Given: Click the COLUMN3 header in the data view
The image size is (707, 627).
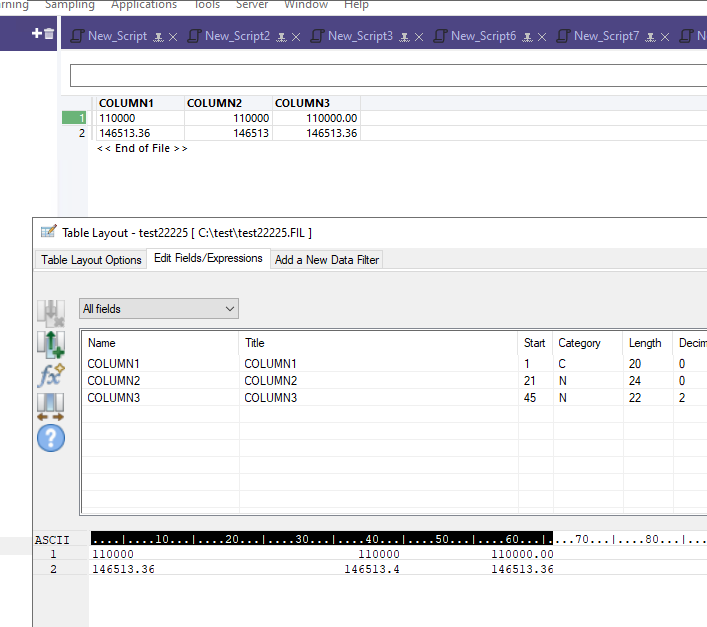Looking at the screenshot, I should click(x=317, y=103).
